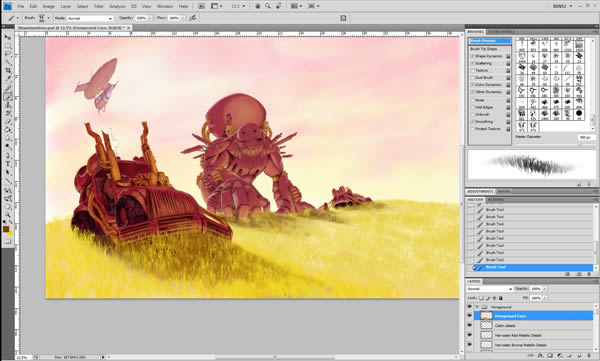Collapse the Foreground layer group

(x=477, y=307)
